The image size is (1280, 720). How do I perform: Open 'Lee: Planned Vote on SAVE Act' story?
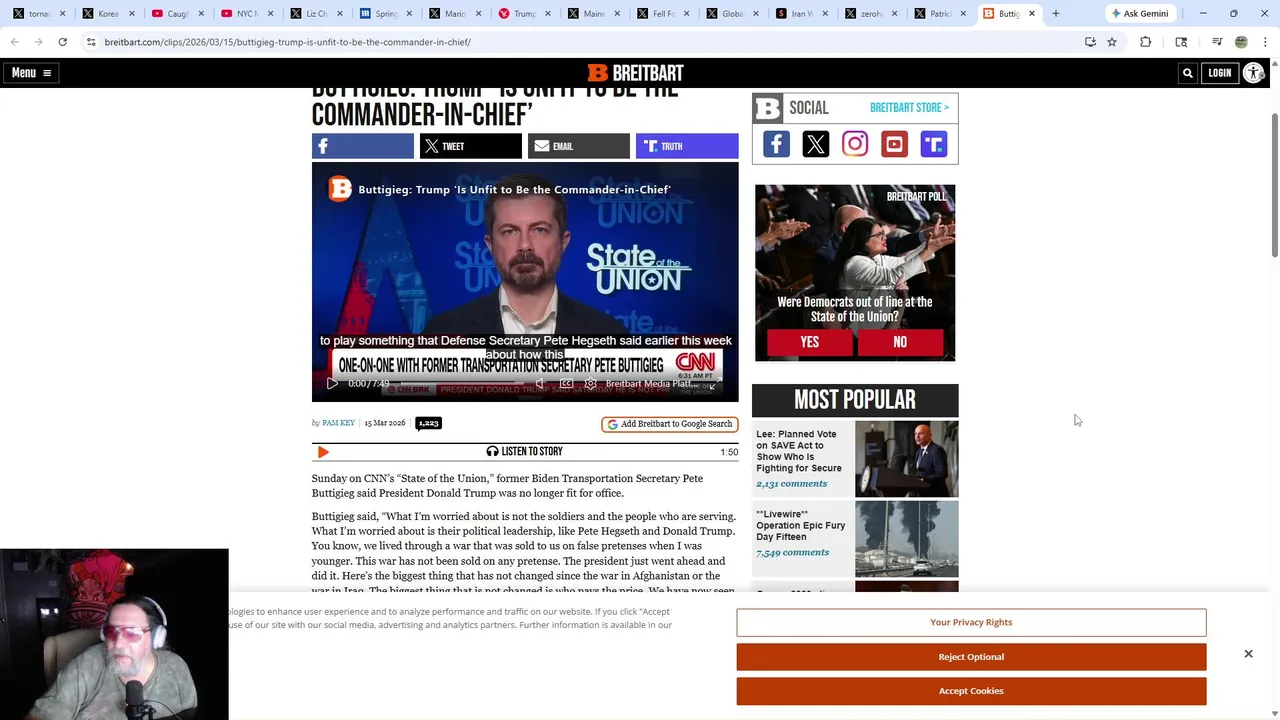coord(799,451)
